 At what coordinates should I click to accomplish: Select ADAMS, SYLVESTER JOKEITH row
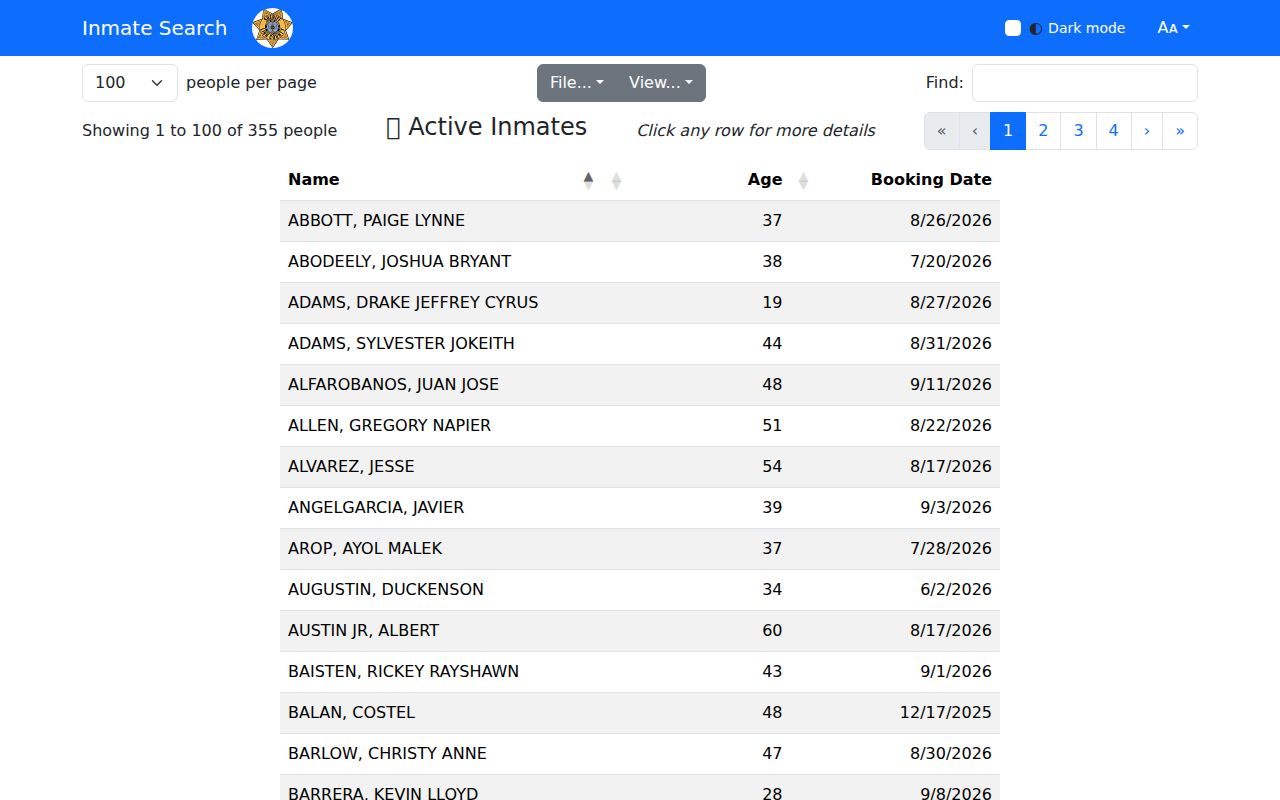point(640,344)
